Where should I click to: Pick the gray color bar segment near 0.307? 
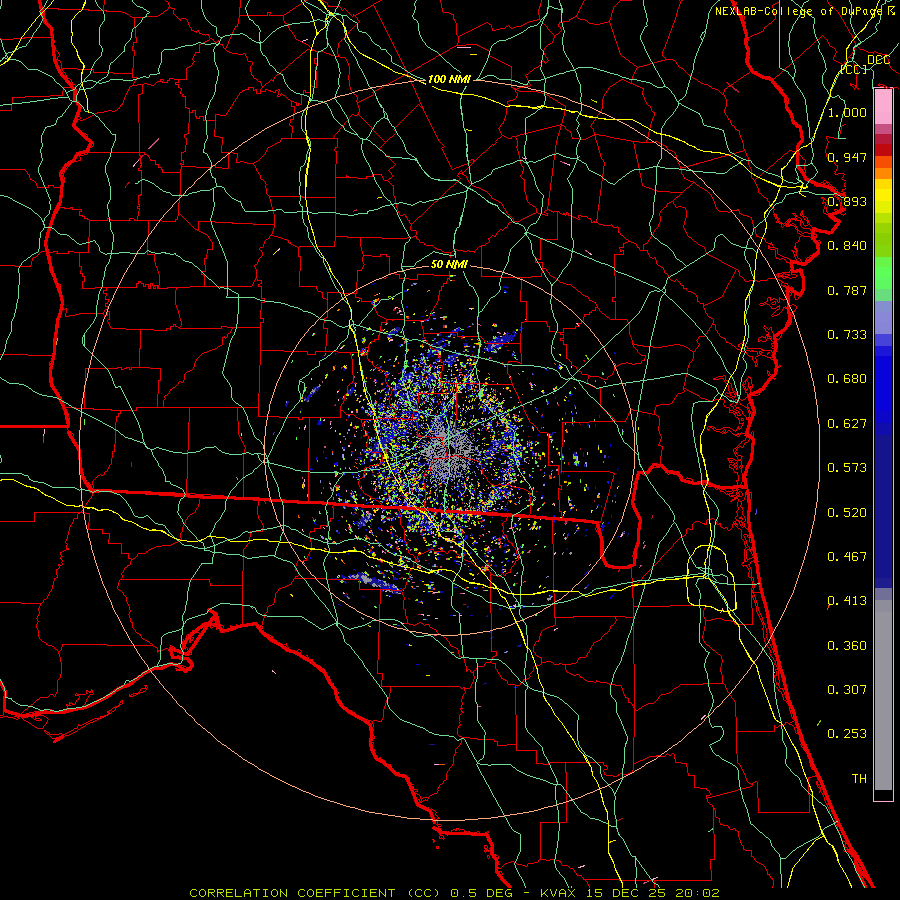click(x=883, y=695)
